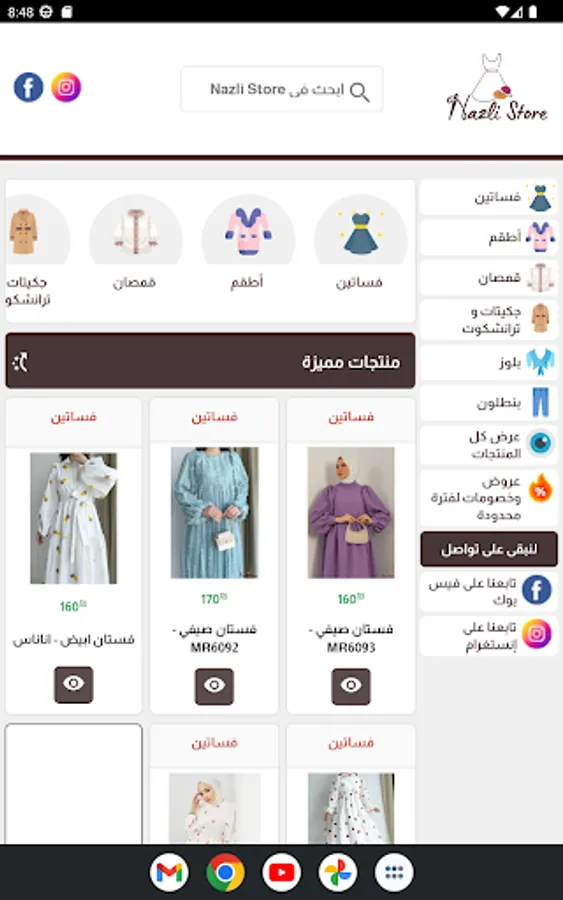Focus the Nazli Store search field

click(x=282, y=90)
